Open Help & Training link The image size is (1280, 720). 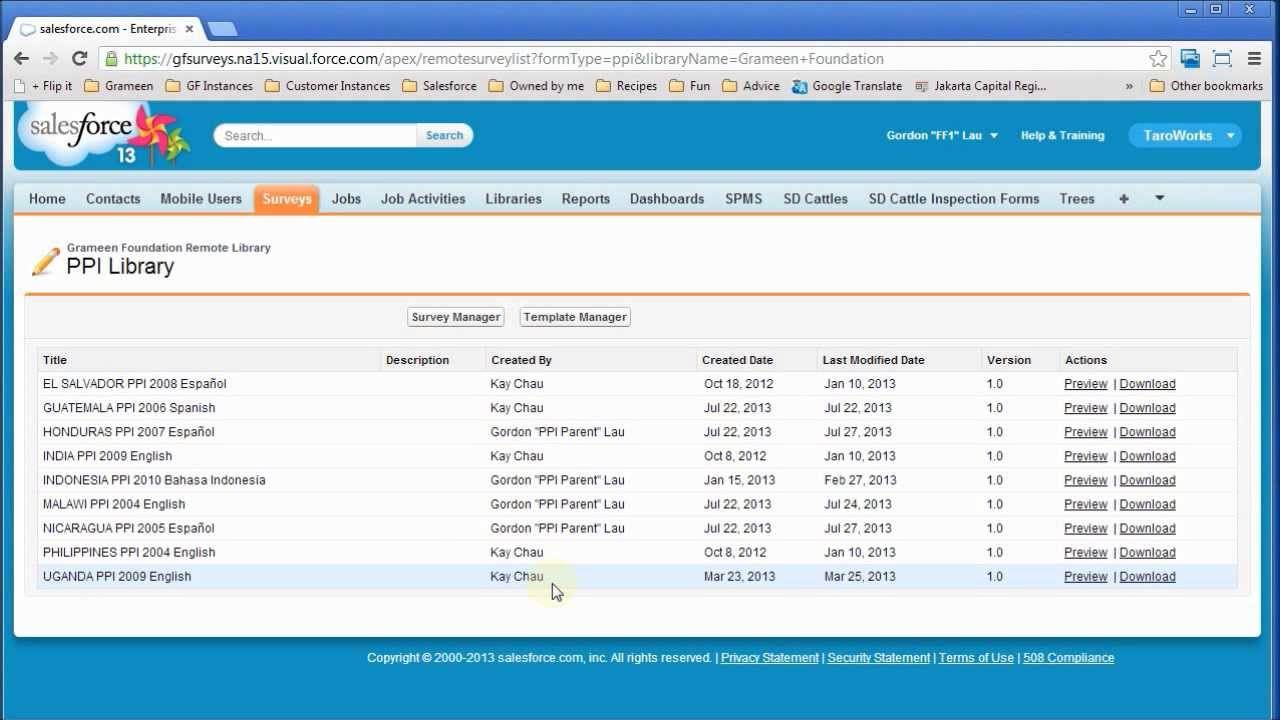click(x=1062, y=136)
